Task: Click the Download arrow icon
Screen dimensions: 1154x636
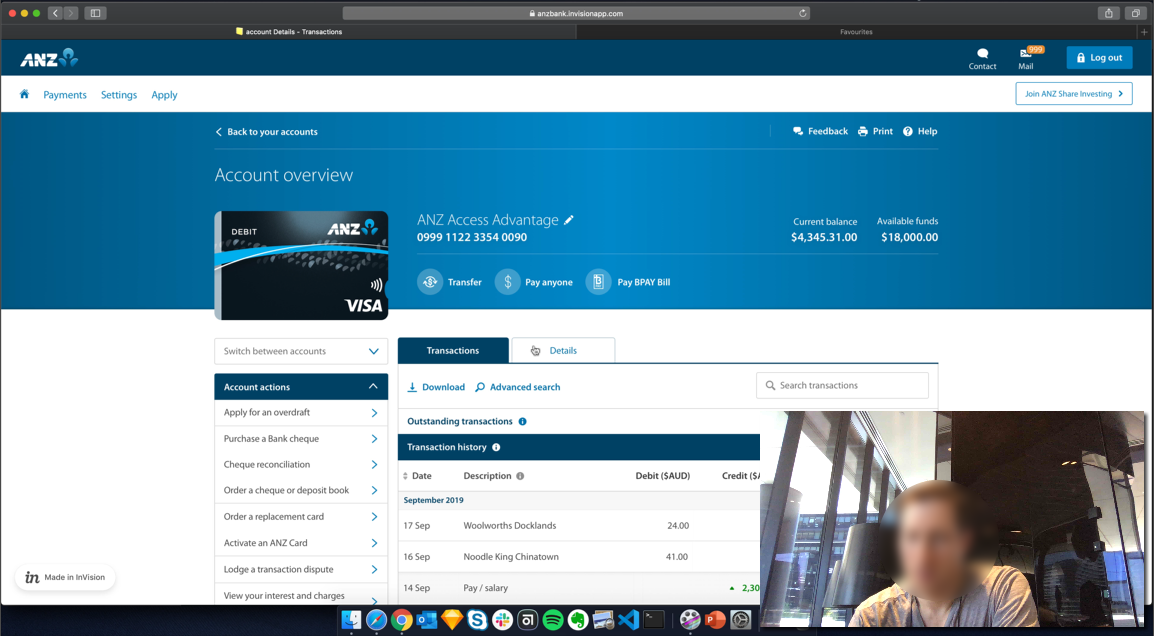Action: 412,386
